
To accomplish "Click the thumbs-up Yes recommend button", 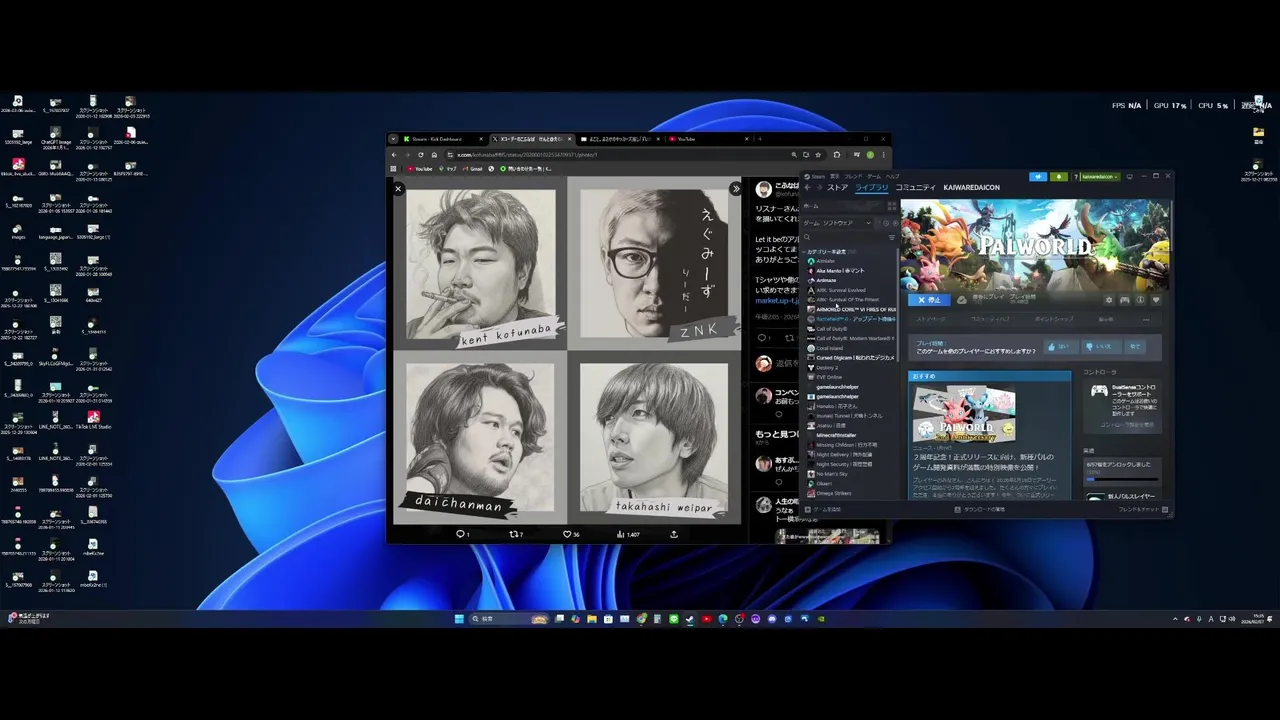I will click(1061, 347).
